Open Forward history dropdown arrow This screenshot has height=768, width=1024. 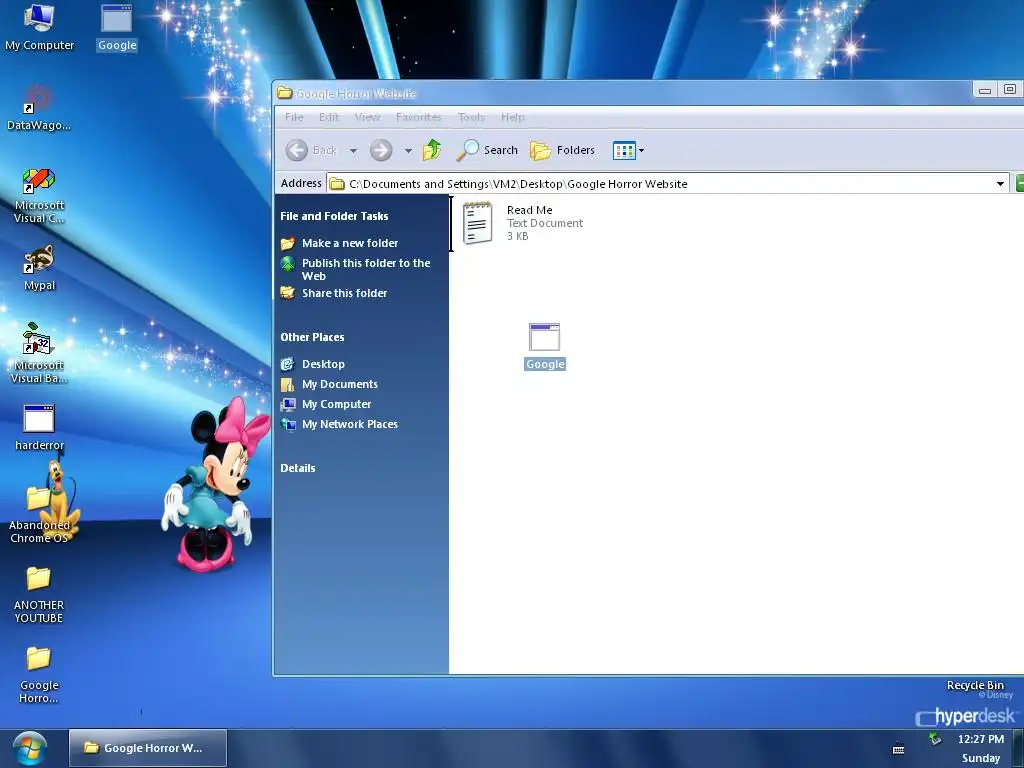tap(408, 151)
